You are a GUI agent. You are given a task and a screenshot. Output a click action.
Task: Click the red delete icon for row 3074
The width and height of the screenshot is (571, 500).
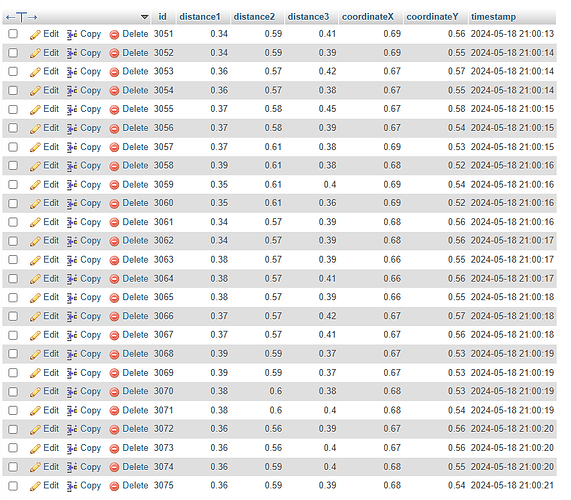coord(114,468)
